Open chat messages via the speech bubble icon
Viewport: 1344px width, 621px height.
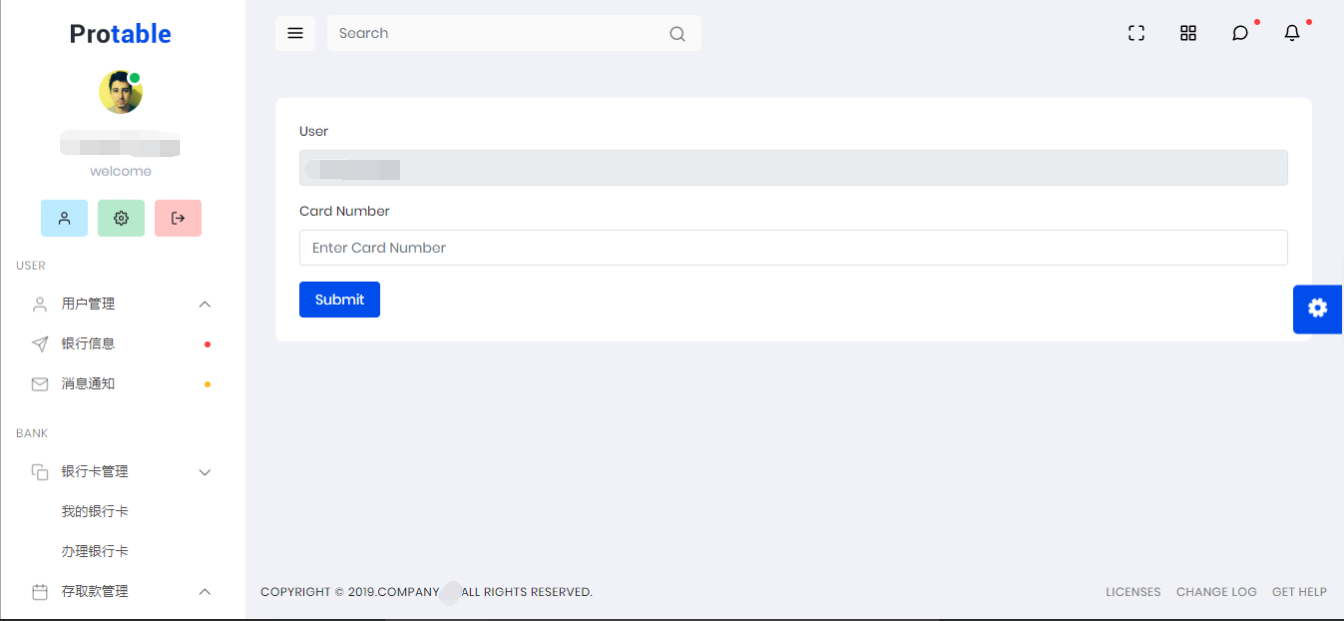pos(1240,33)
